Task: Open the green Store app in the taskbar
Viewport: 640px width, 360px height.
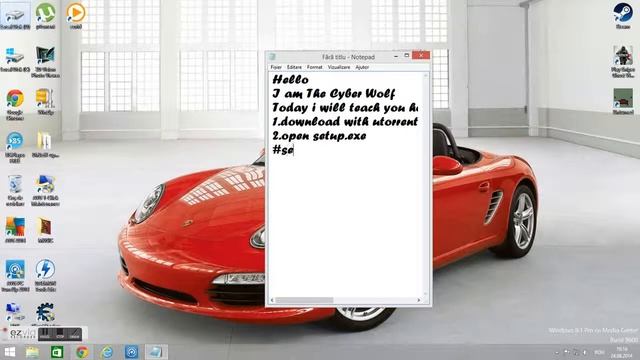Action: click(57, 352)
